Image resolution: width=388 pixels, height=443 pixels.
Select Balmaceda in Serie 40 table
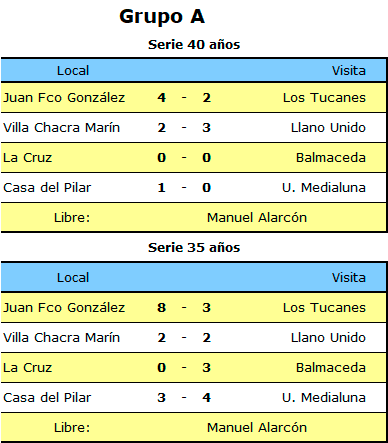(331, 158)
